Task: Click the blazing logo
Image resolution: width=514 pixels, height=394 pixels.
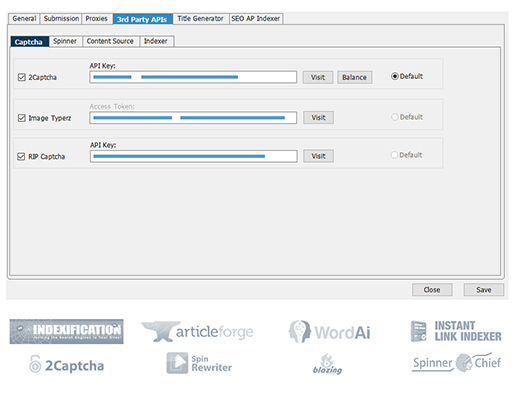Action: (327, 364)
